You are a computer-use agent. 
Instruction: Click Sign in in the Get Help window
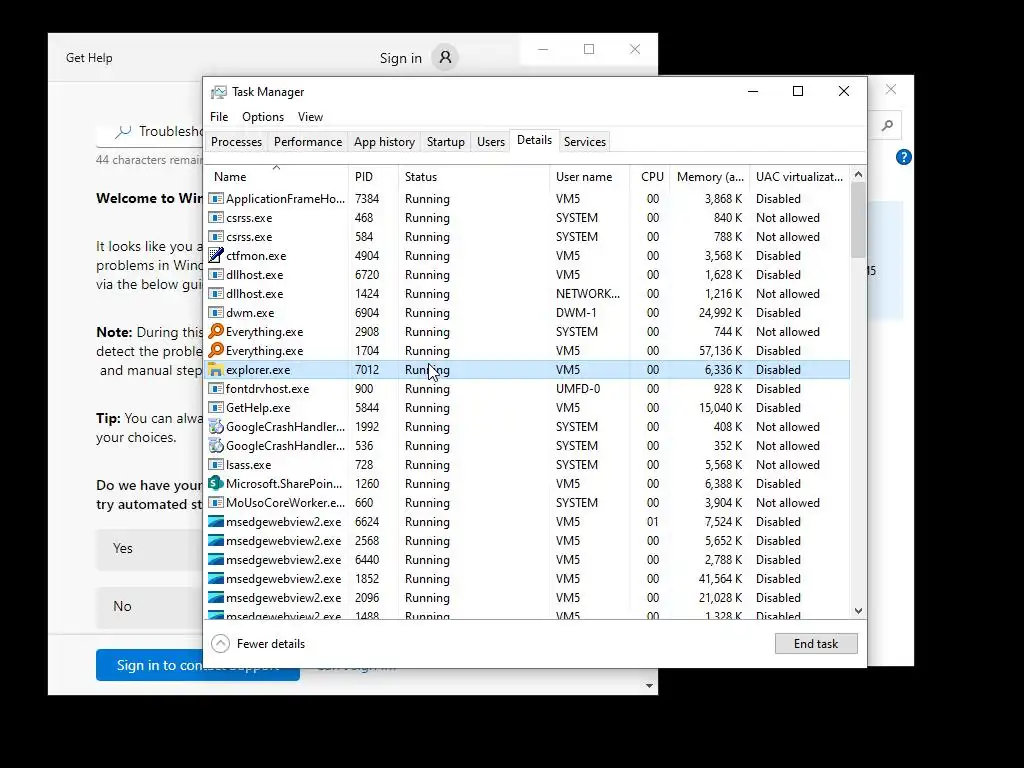[401, 58]
